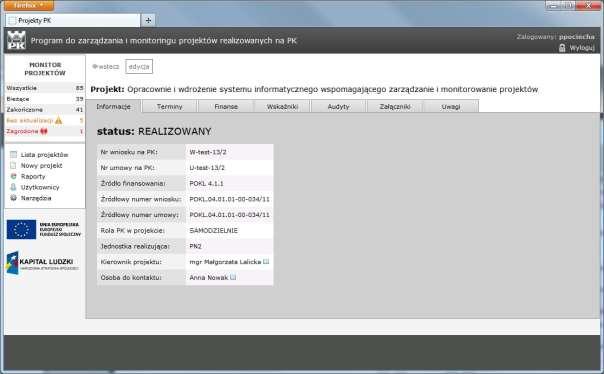The image size is (604, 374).
Task: Open the Finanse tab
Action: 226,106
